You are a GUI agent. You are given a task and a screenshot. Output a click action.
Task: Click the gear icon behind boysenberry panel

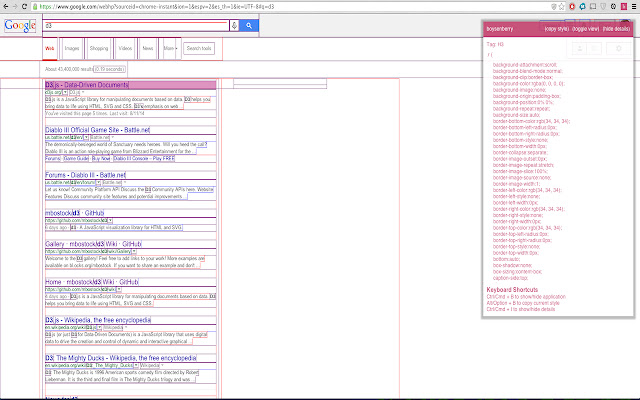619,49
